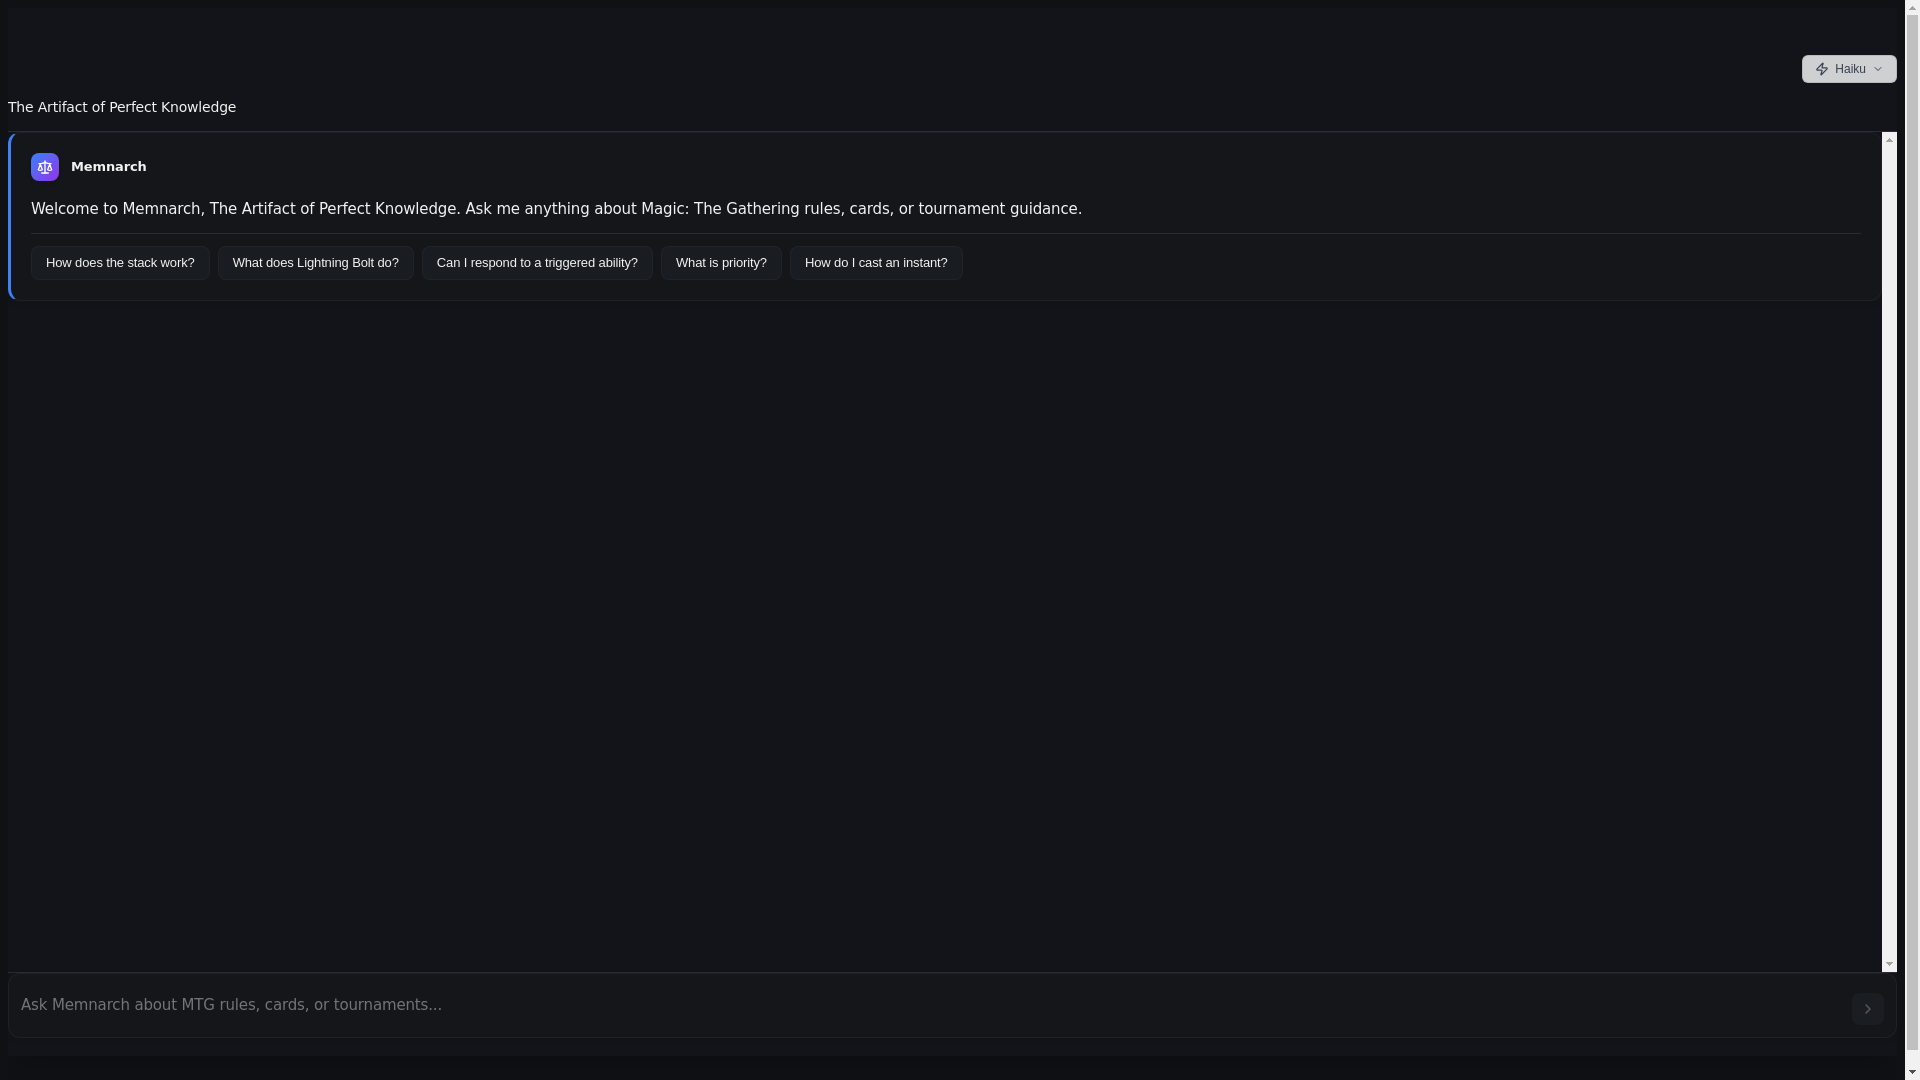Image resolution: width=1920 pixels, height=1080 pixels.
Task: Click the Memnarch scales avatar icon
Action: (45, 167)
